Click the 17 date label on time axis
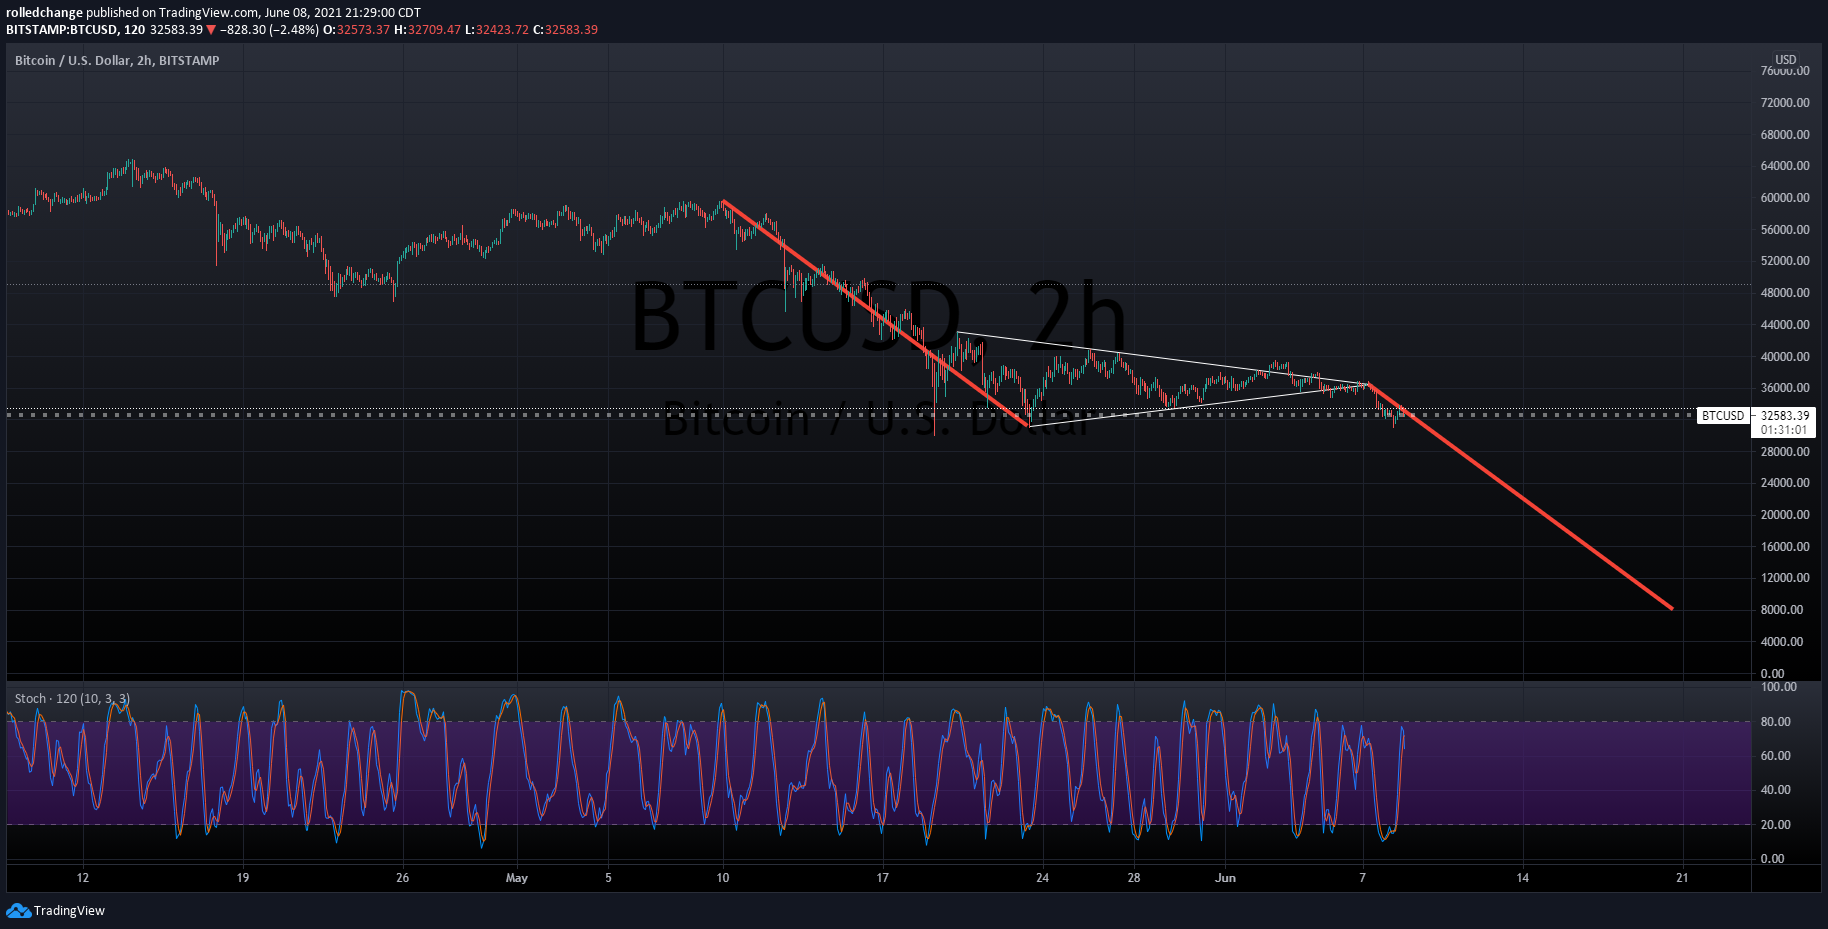 coord(882,878)
